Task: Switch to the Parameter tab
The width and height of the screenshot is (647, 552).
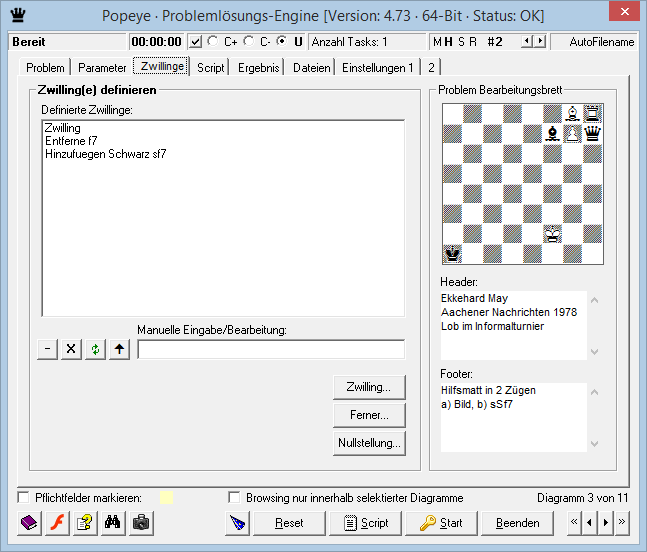Action: pos(102,68)
